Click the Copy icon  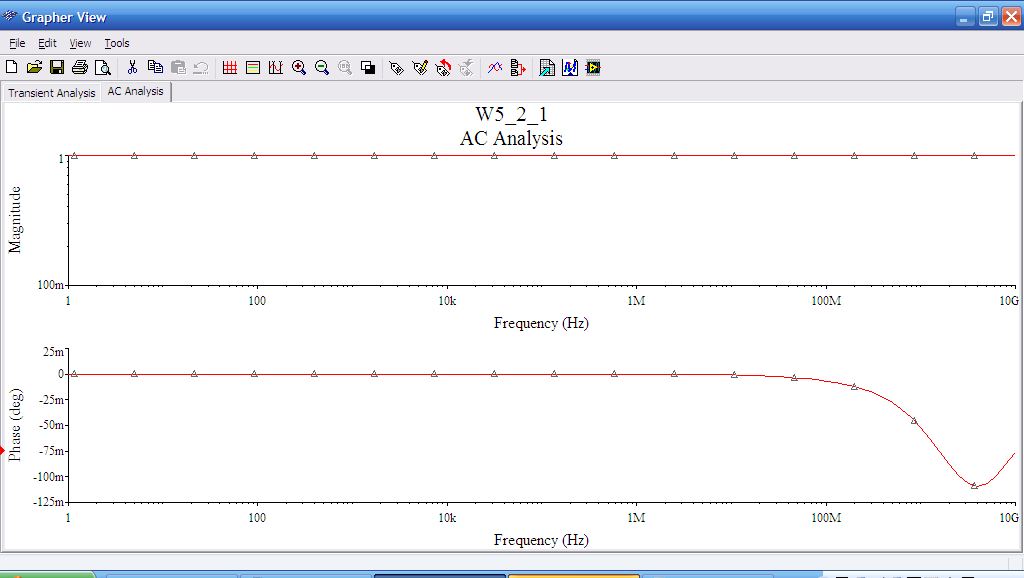point(155,67)
